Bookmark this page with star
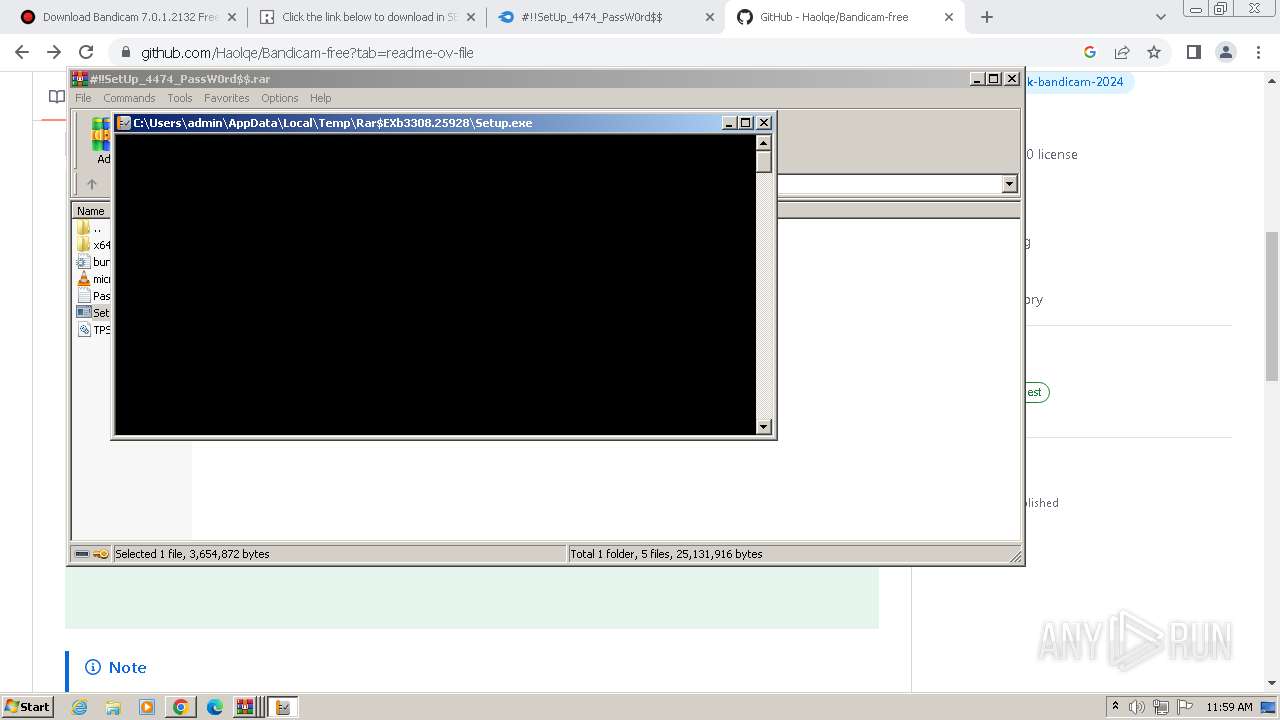This screenshot has height=720, width=1280. [x=1154, y=52]
